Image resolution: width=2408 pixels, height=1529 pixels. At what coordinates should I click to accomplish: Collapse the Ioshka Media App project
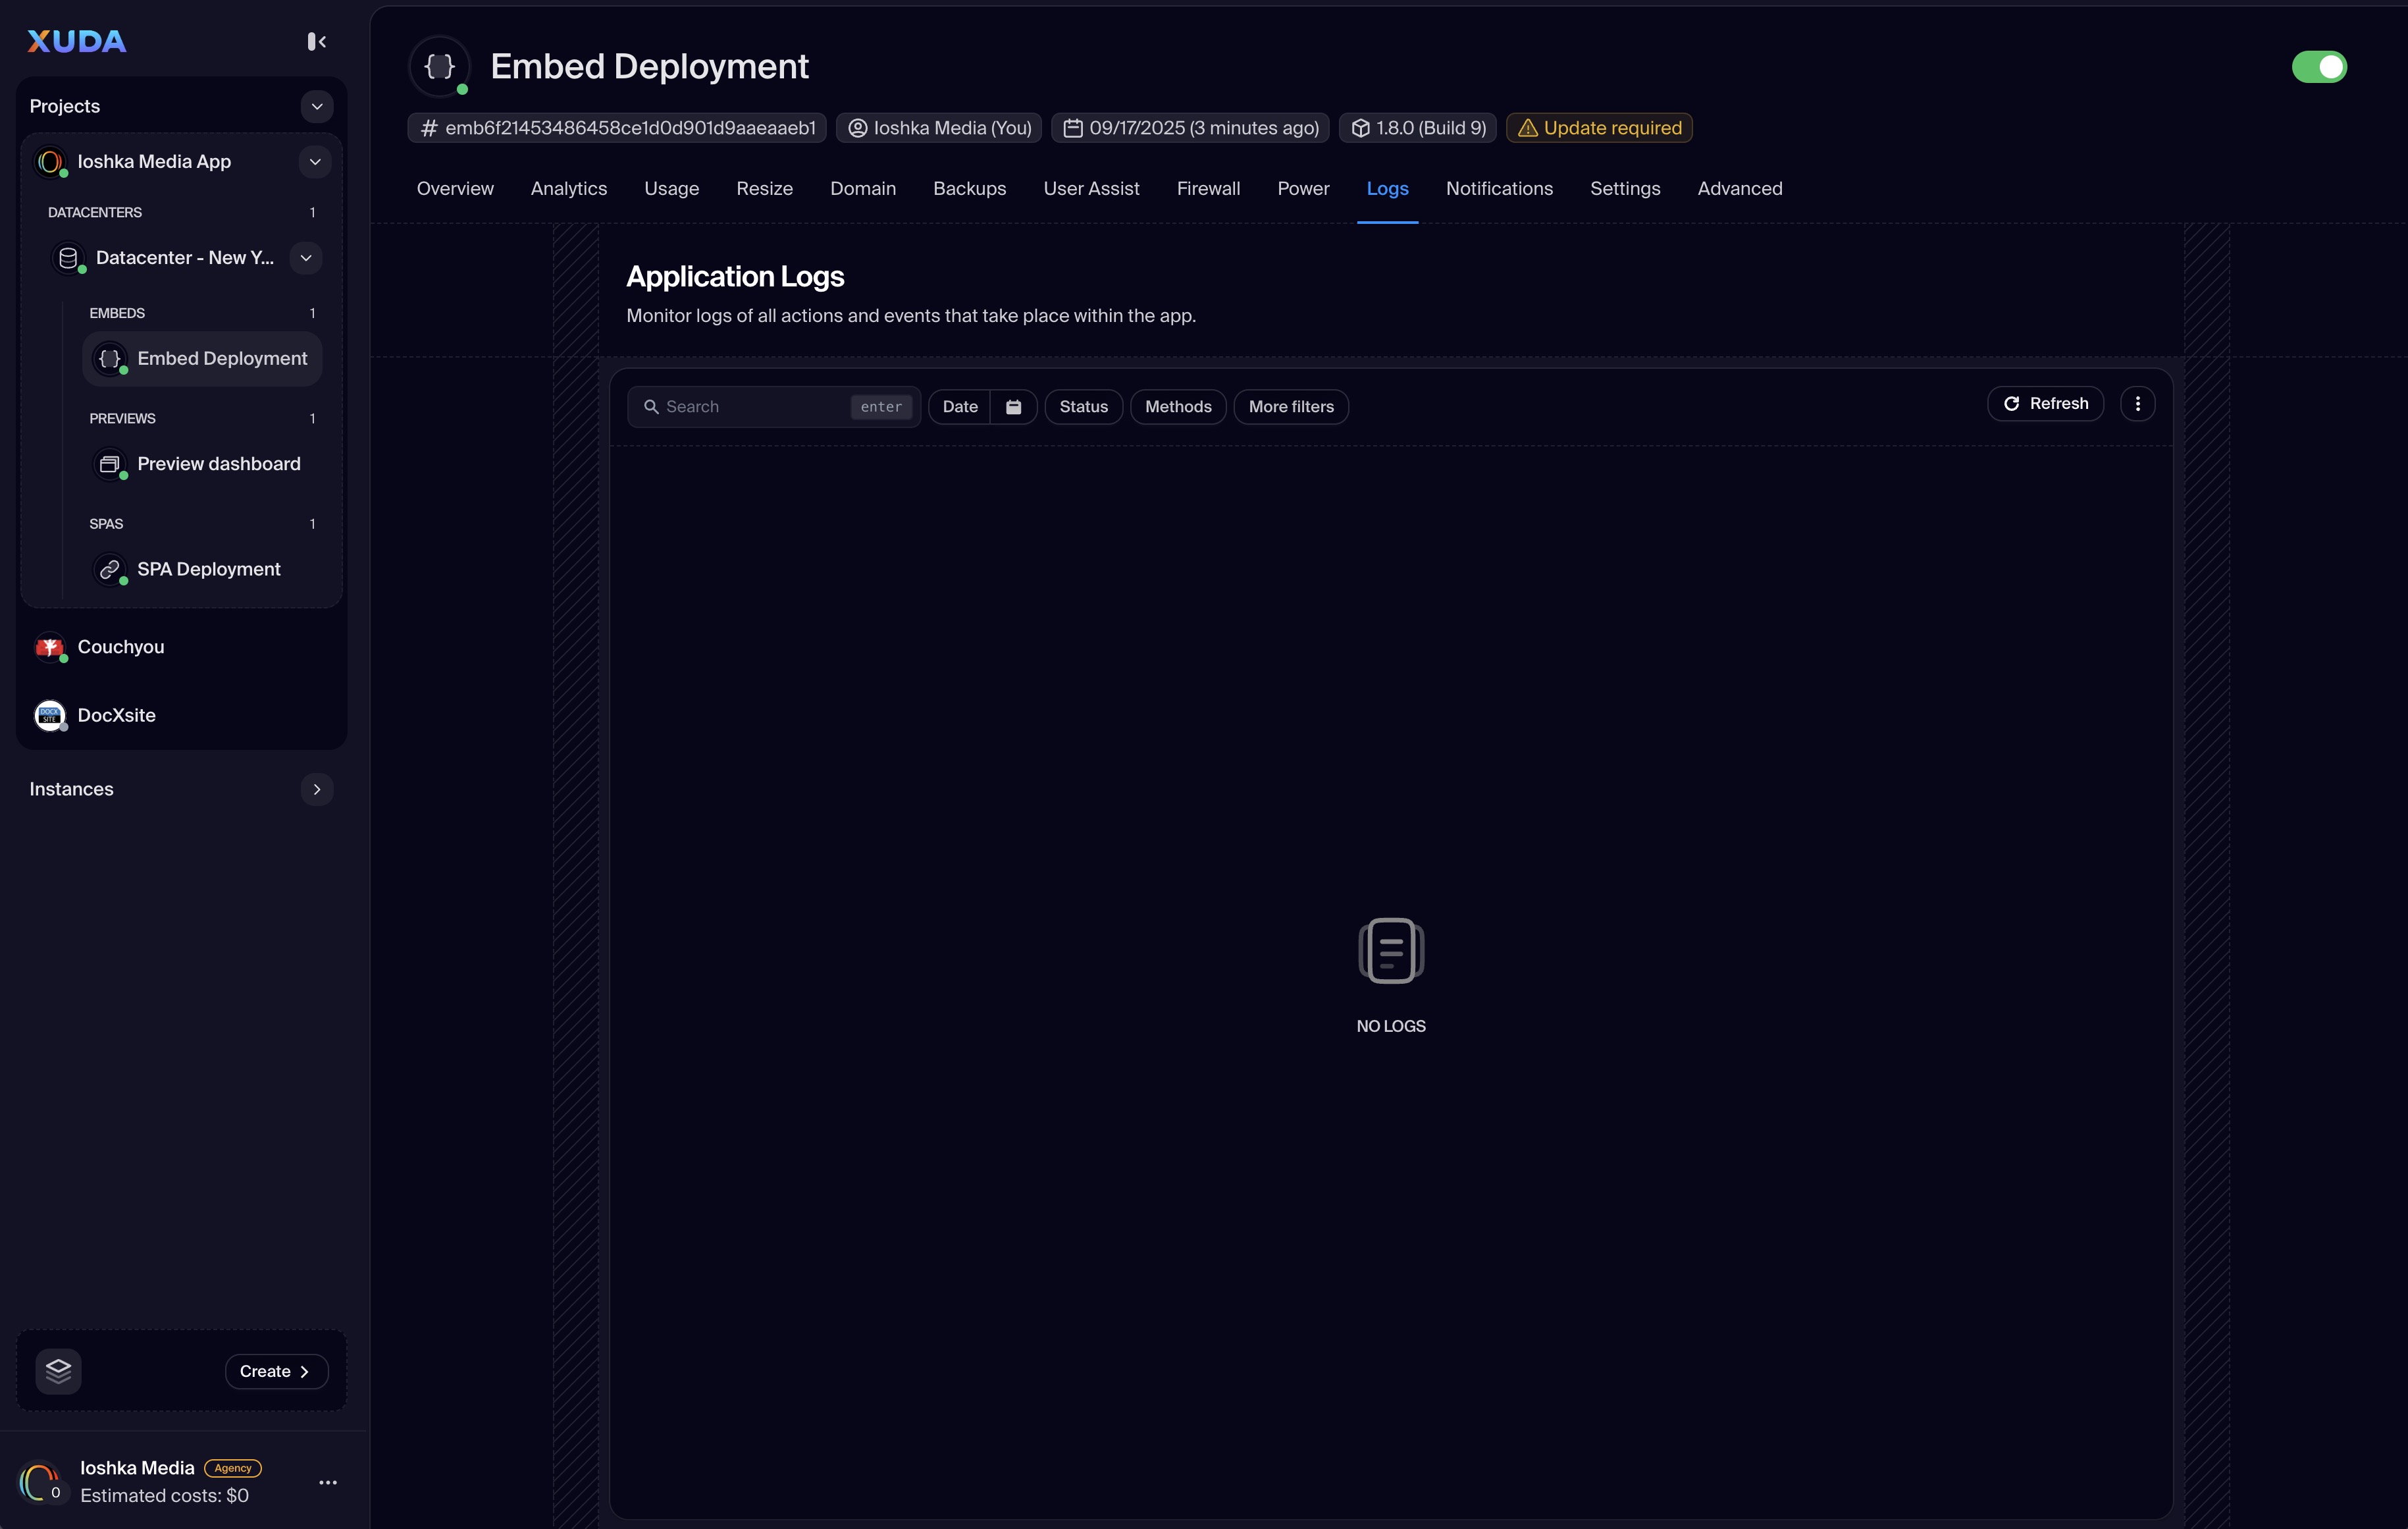point(314,162)
